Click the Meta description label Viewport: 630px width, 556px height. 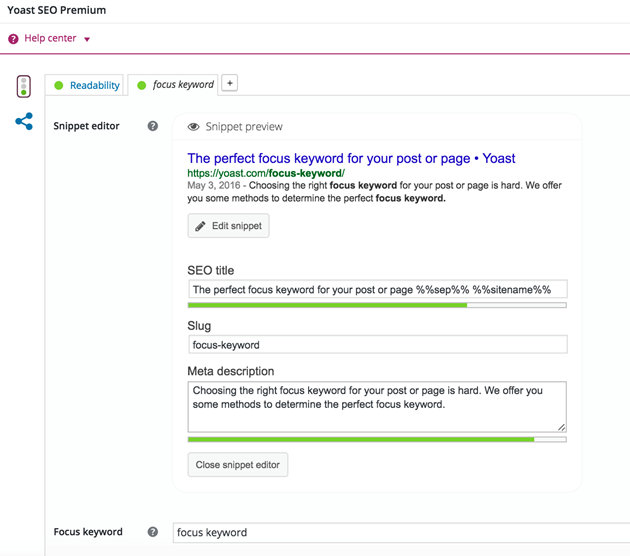pos(231,371)
